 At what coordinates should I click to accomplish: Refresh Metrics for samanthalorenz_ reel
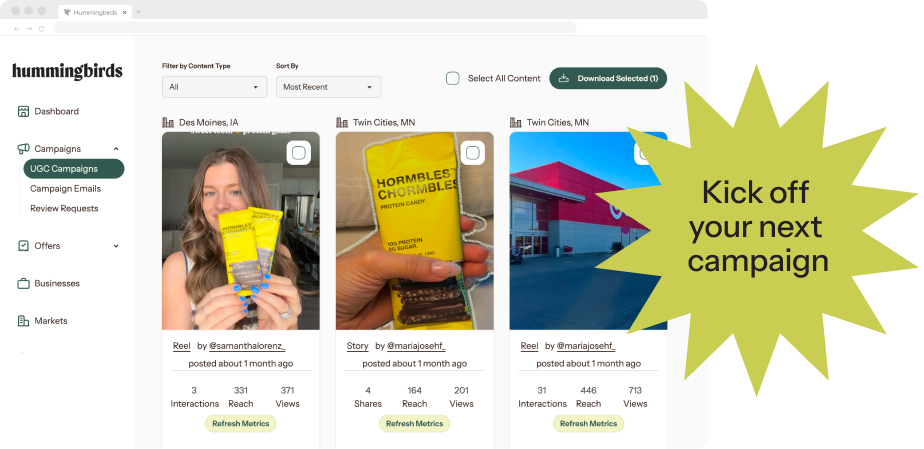(x=240, y=424)
